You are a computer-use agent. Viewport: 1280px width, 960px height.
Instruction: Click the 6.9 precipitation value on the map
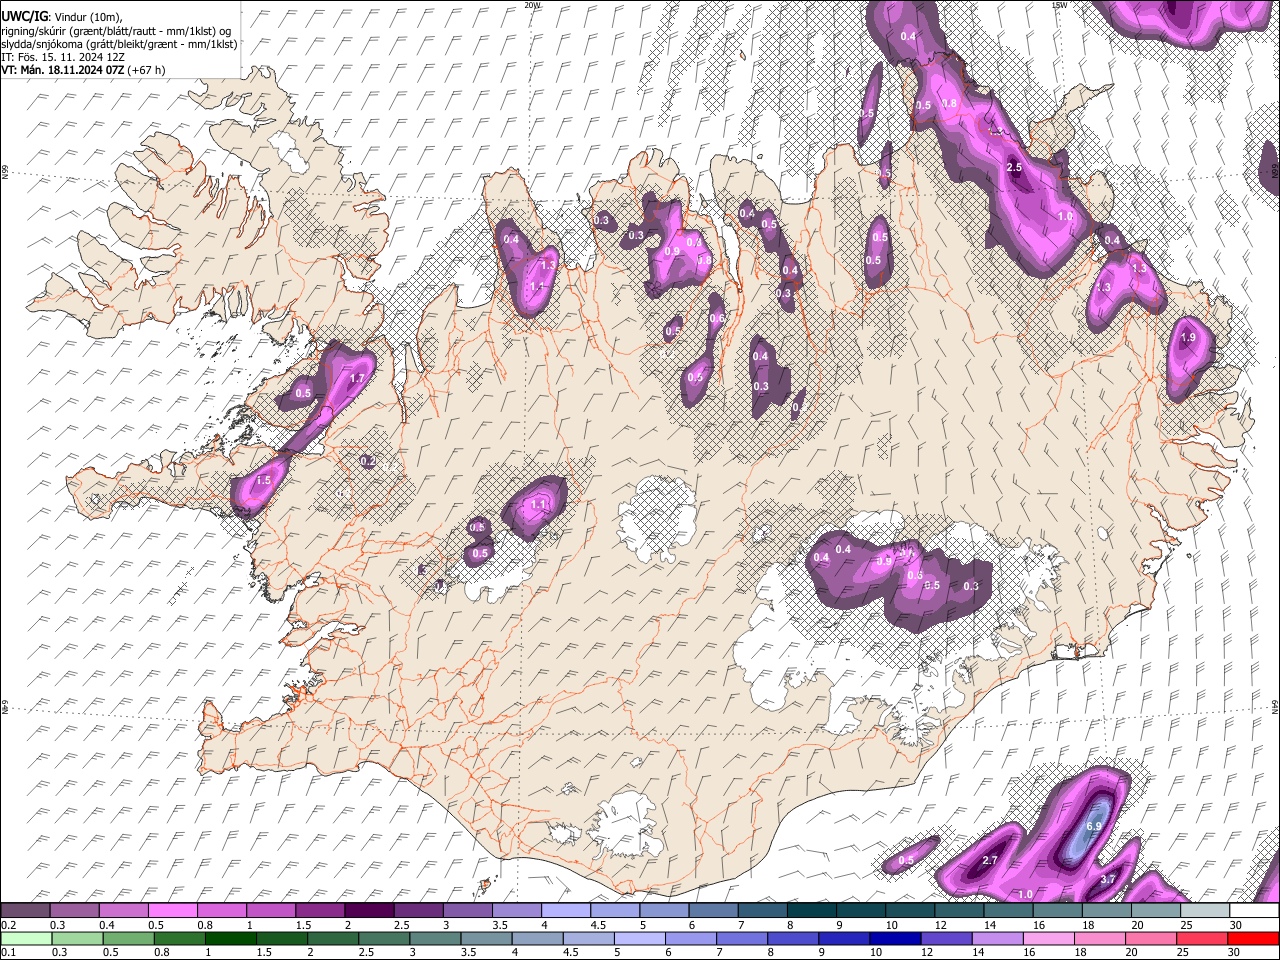coord(1093,827)
